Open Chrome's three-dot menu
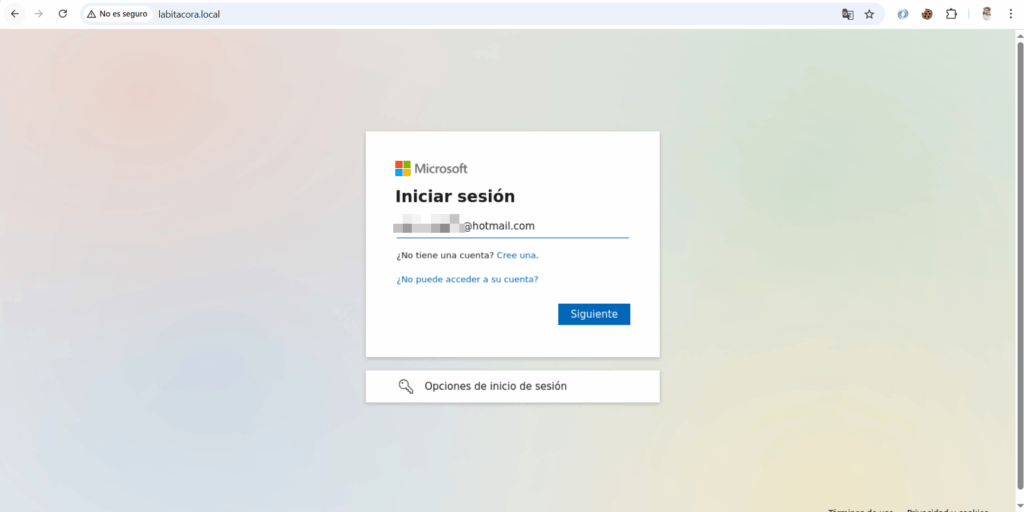Viewport: 1024px width, 512px height. pos(1010,14)
